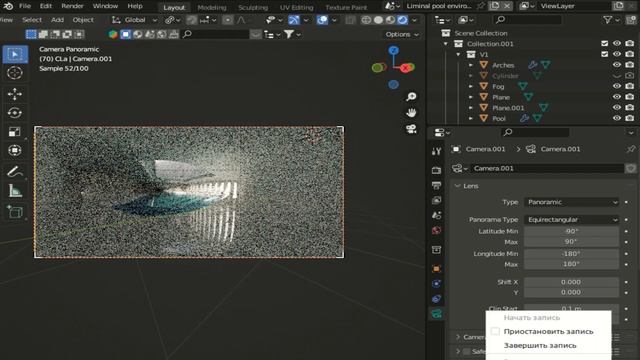Disable Plane.001 in renders camera icon
640x360 pixels.
coord(630,108)
